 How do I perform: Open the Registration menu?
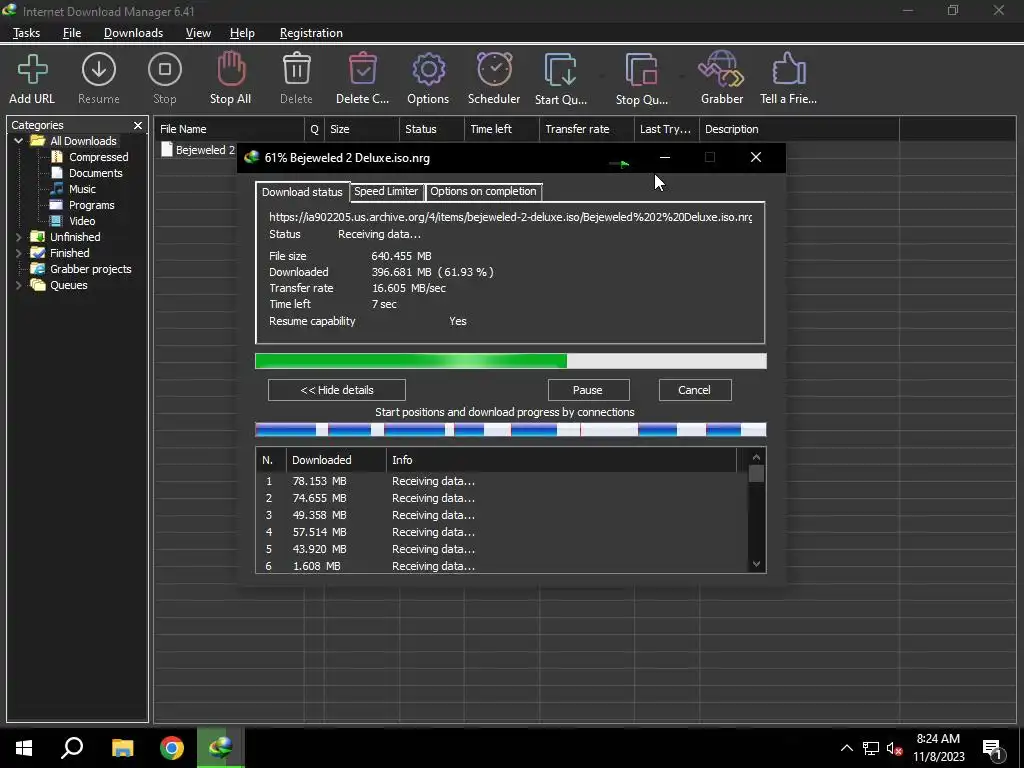tap(311, 33)
